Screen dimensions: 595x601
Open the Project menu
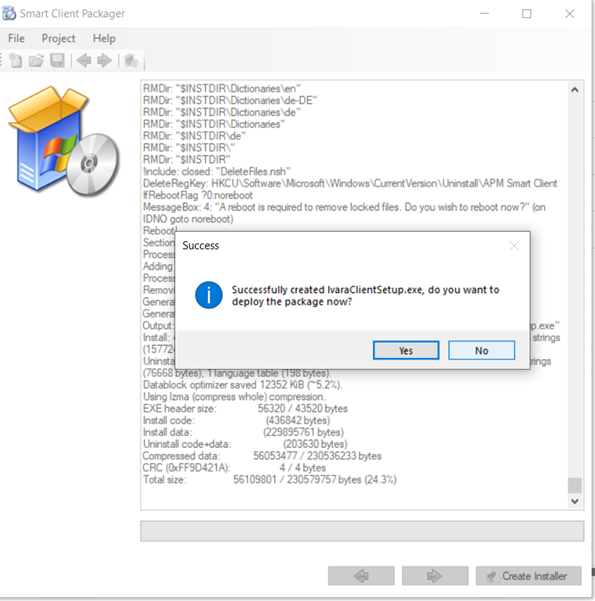pyautogui.click(x=58, y=38)
